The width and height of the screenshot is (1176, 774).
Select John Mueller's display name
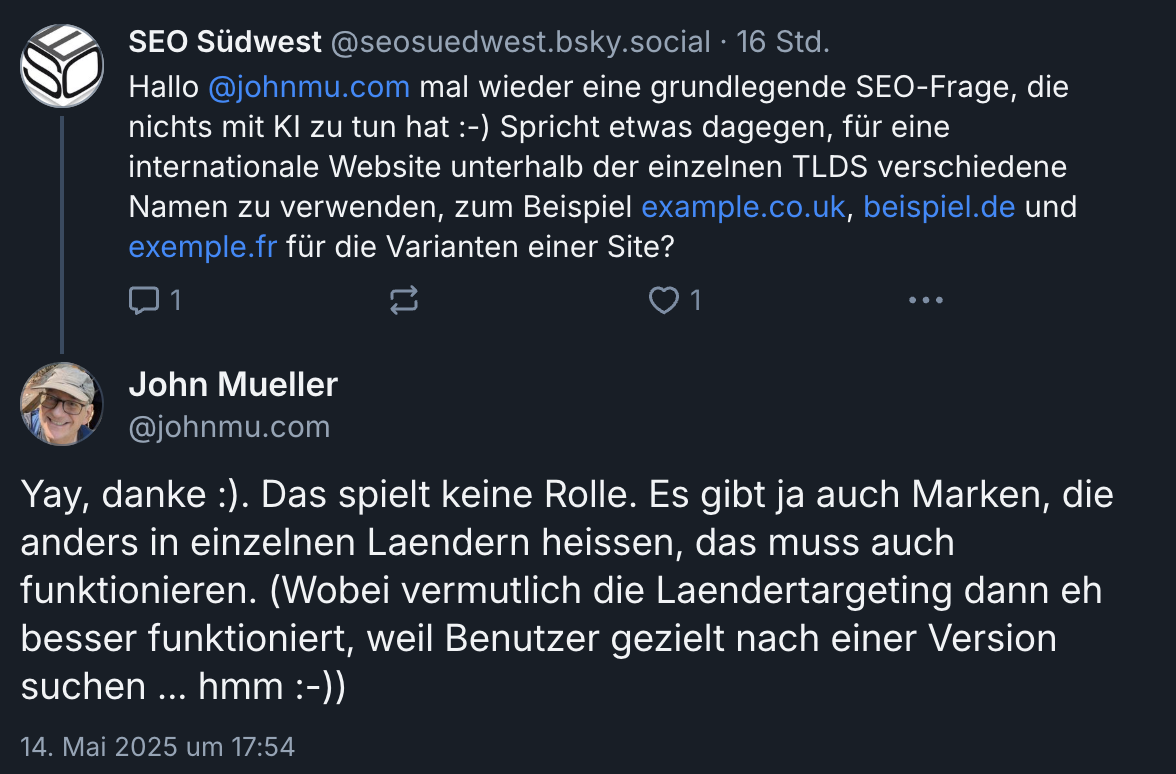point(233,384)
